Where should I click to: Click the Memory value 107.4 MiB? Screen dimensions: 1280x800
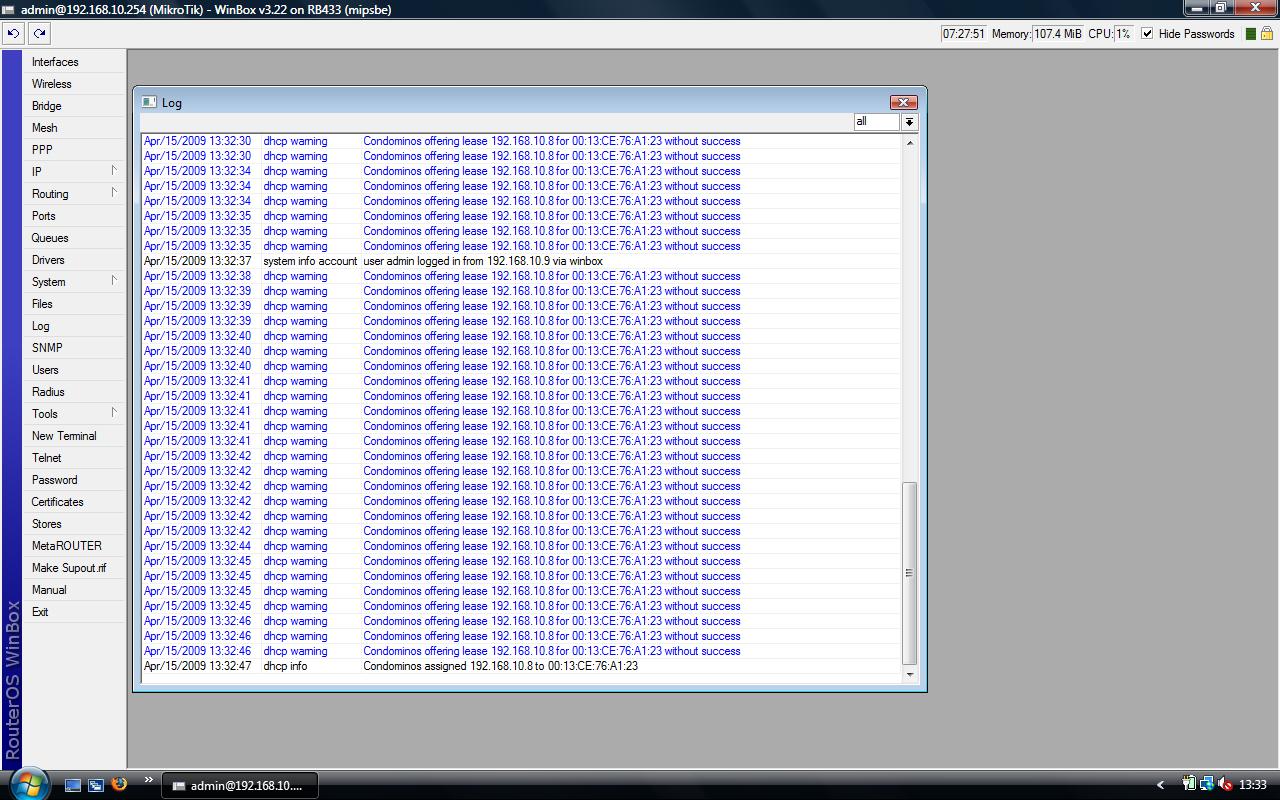1058,33
